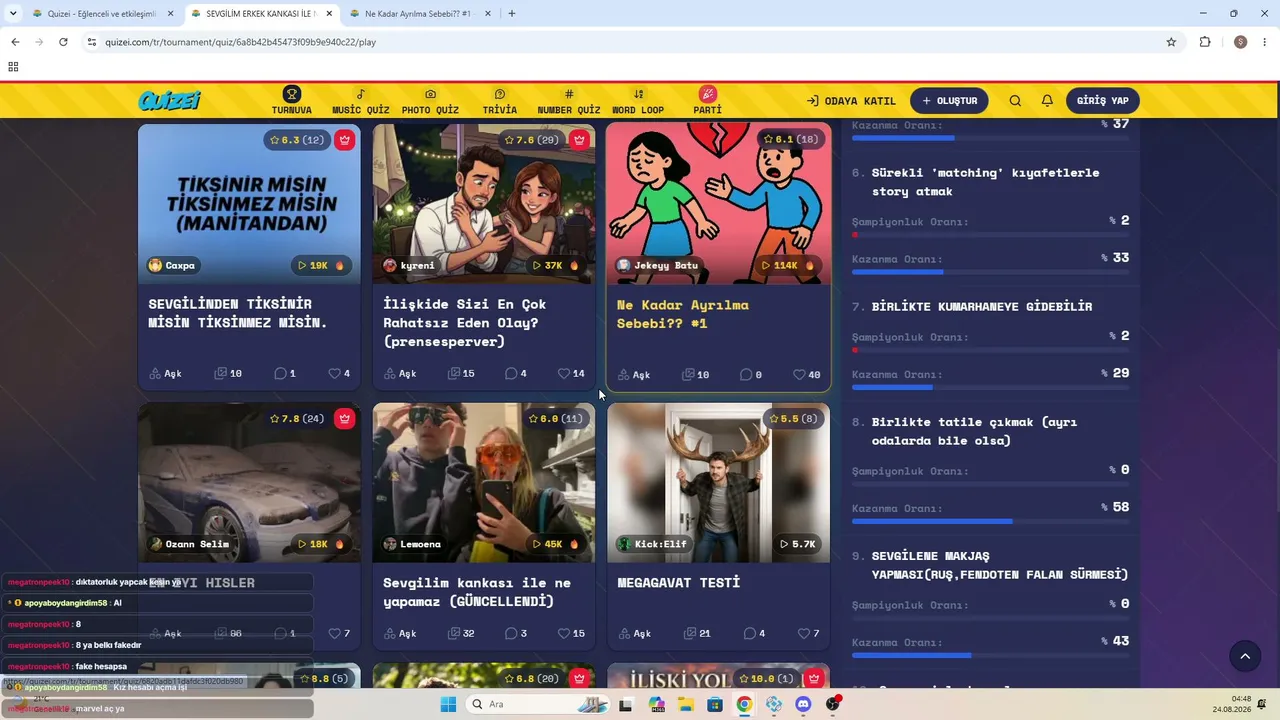Open the Parti mode in the navbar
Screen dimensions: 1280x720
[707, 101]
